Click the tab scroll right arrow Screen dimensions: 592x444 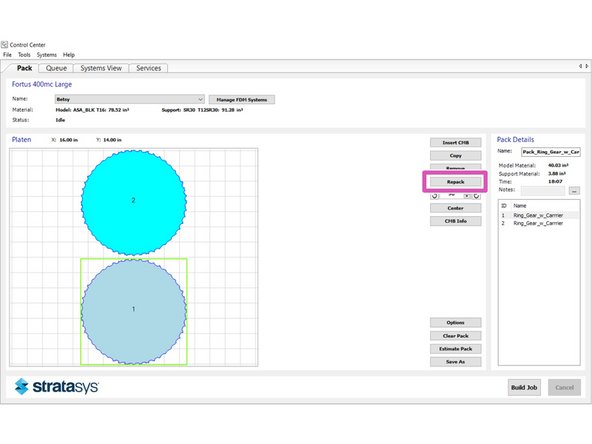(587, 66)
